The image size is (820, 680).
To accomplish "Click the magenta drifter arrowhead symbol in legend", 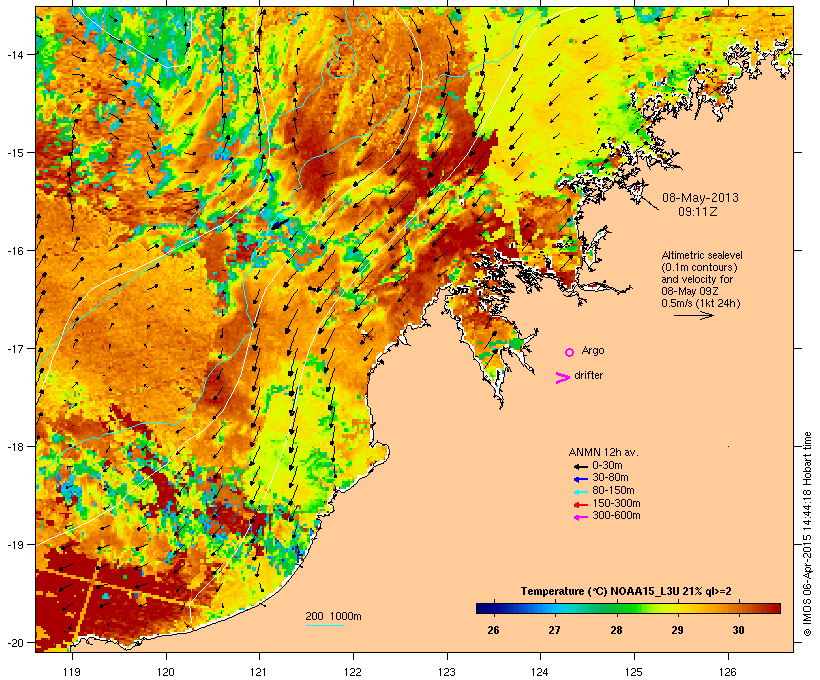I will pyautogui.click(x=563, y=378).
